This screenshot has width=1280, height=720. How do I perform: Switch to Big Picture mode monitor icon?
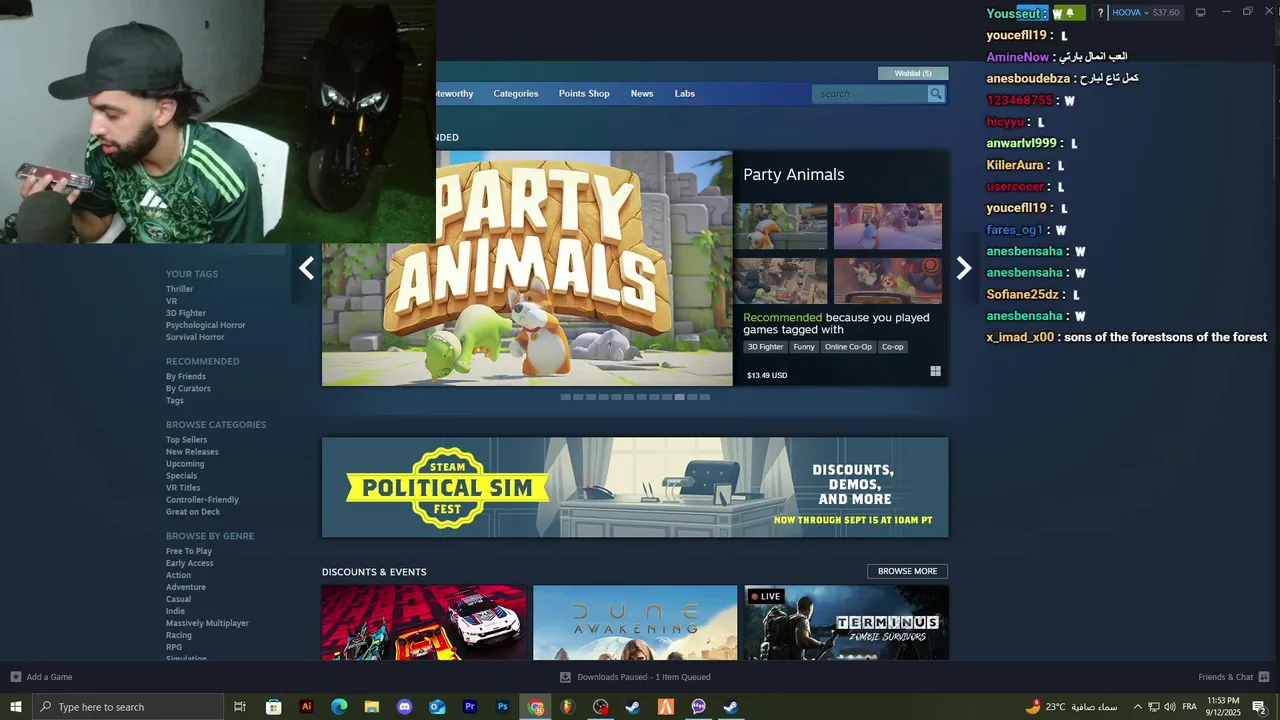pyautogui.click(x=1200, y=12)
